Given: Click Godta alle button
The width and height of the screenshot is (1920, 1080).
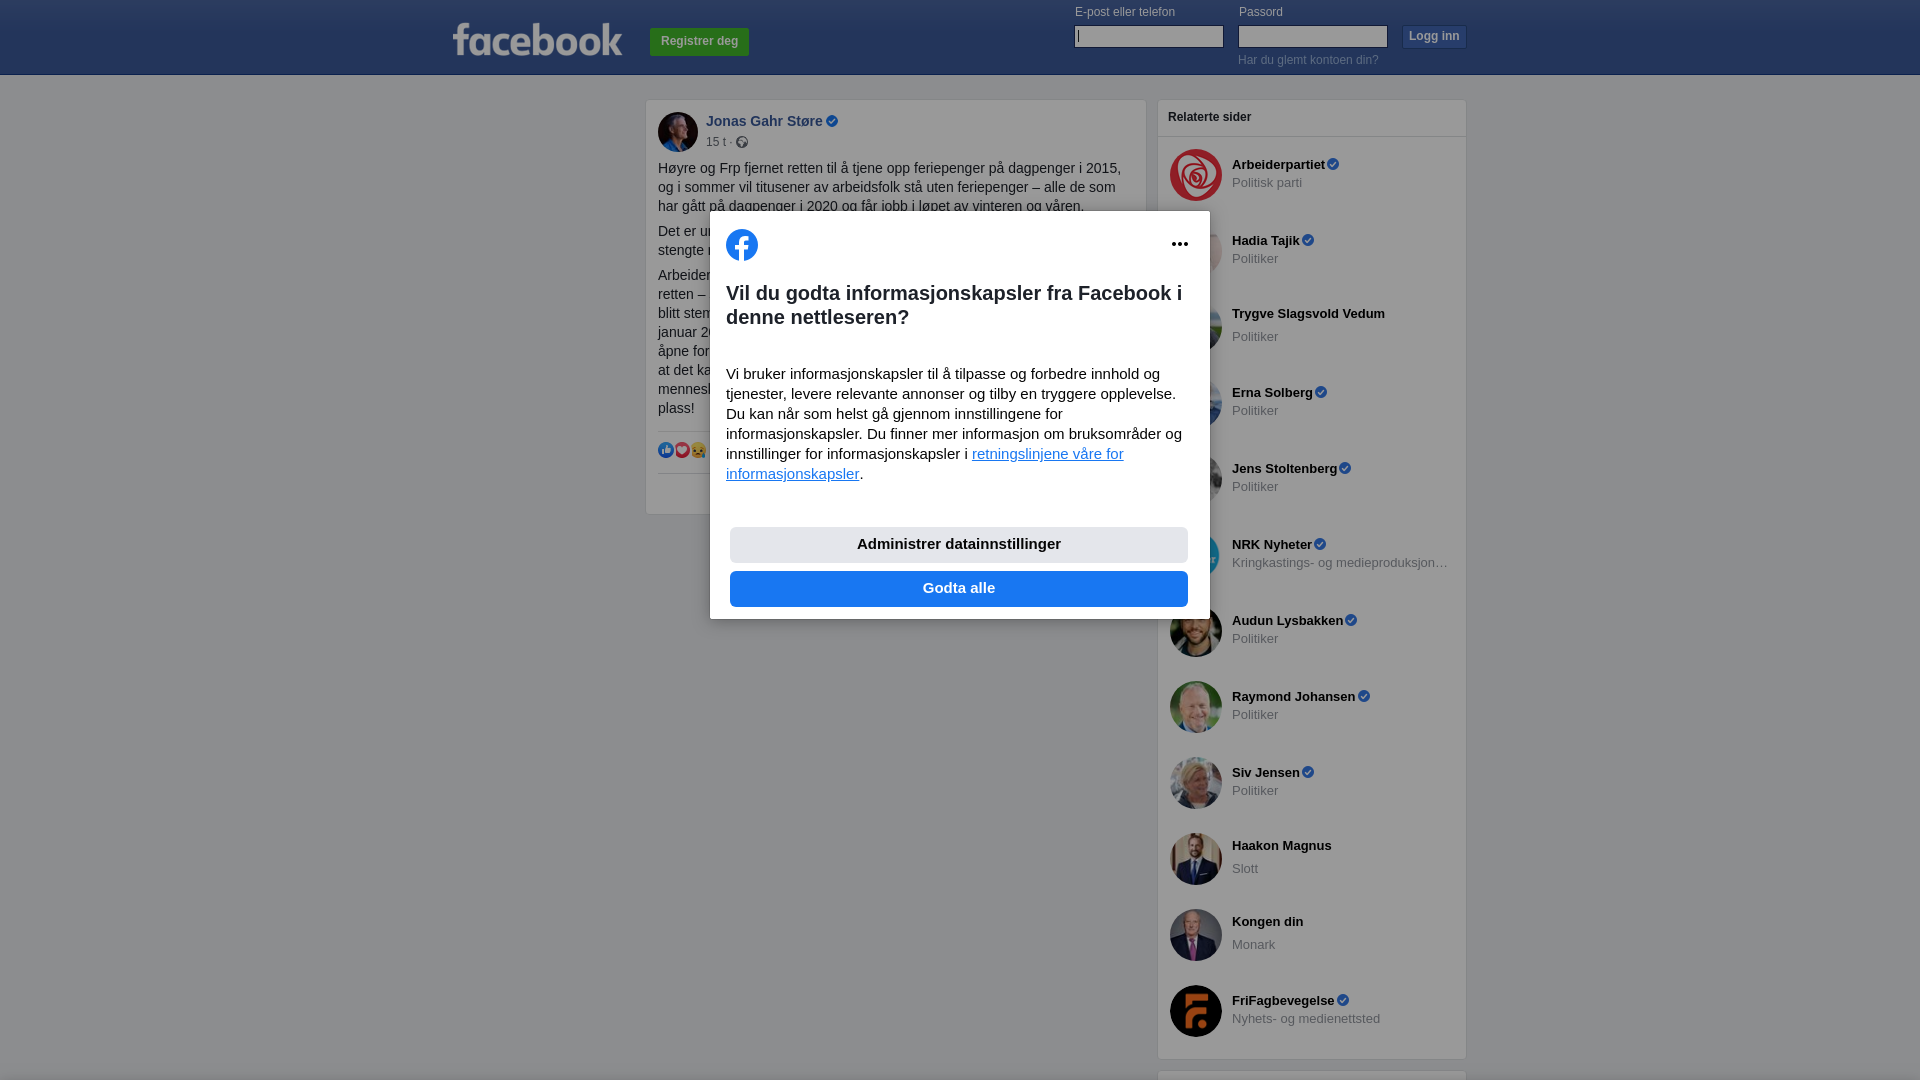Looking at the screenshot, I should [959, 589].
